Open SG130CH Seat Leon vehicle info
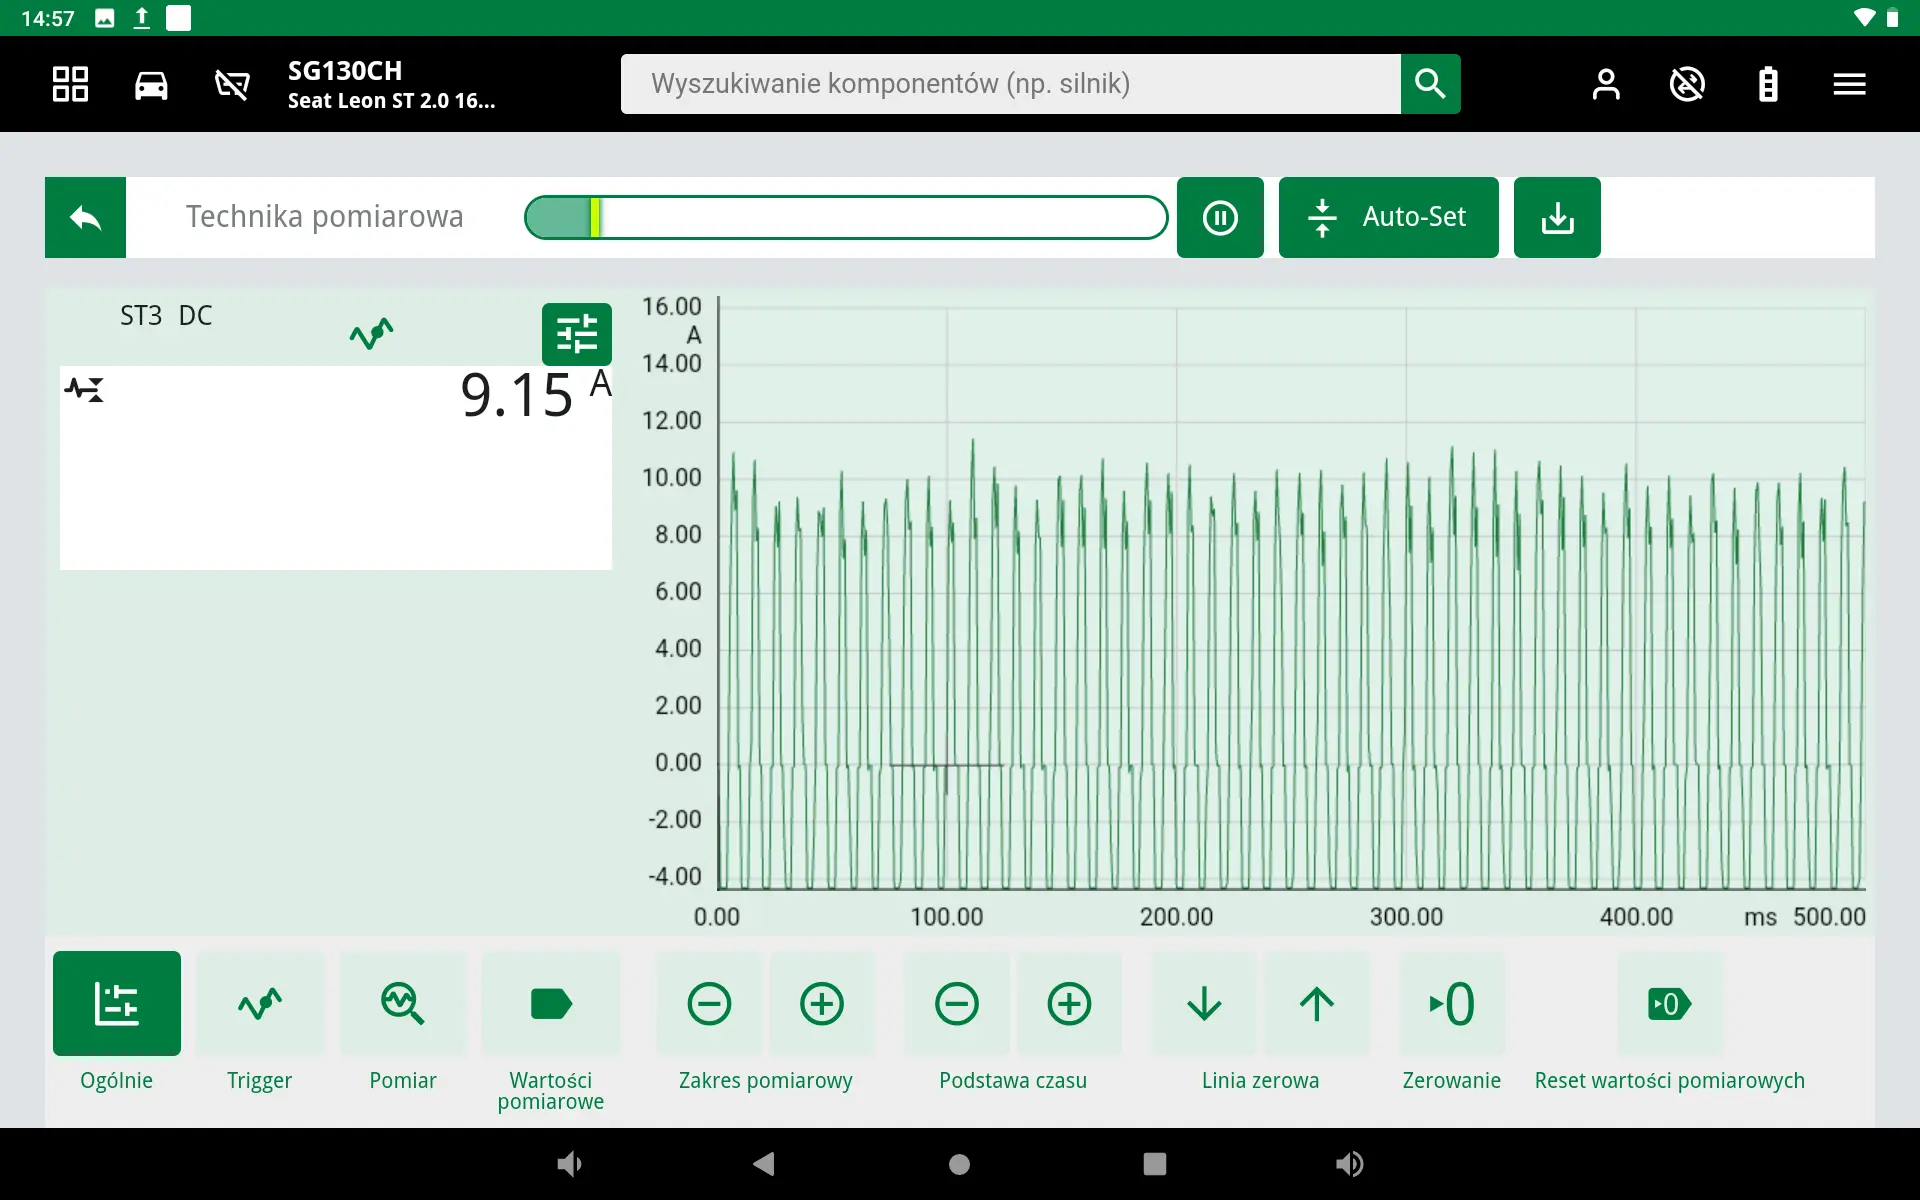The height and width of the screenshot is (1200, 1920). [391, 85]
